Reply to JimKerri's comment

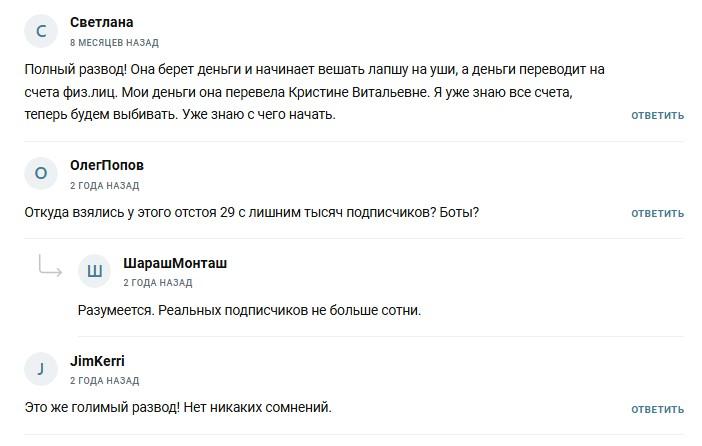pos(657,409)
